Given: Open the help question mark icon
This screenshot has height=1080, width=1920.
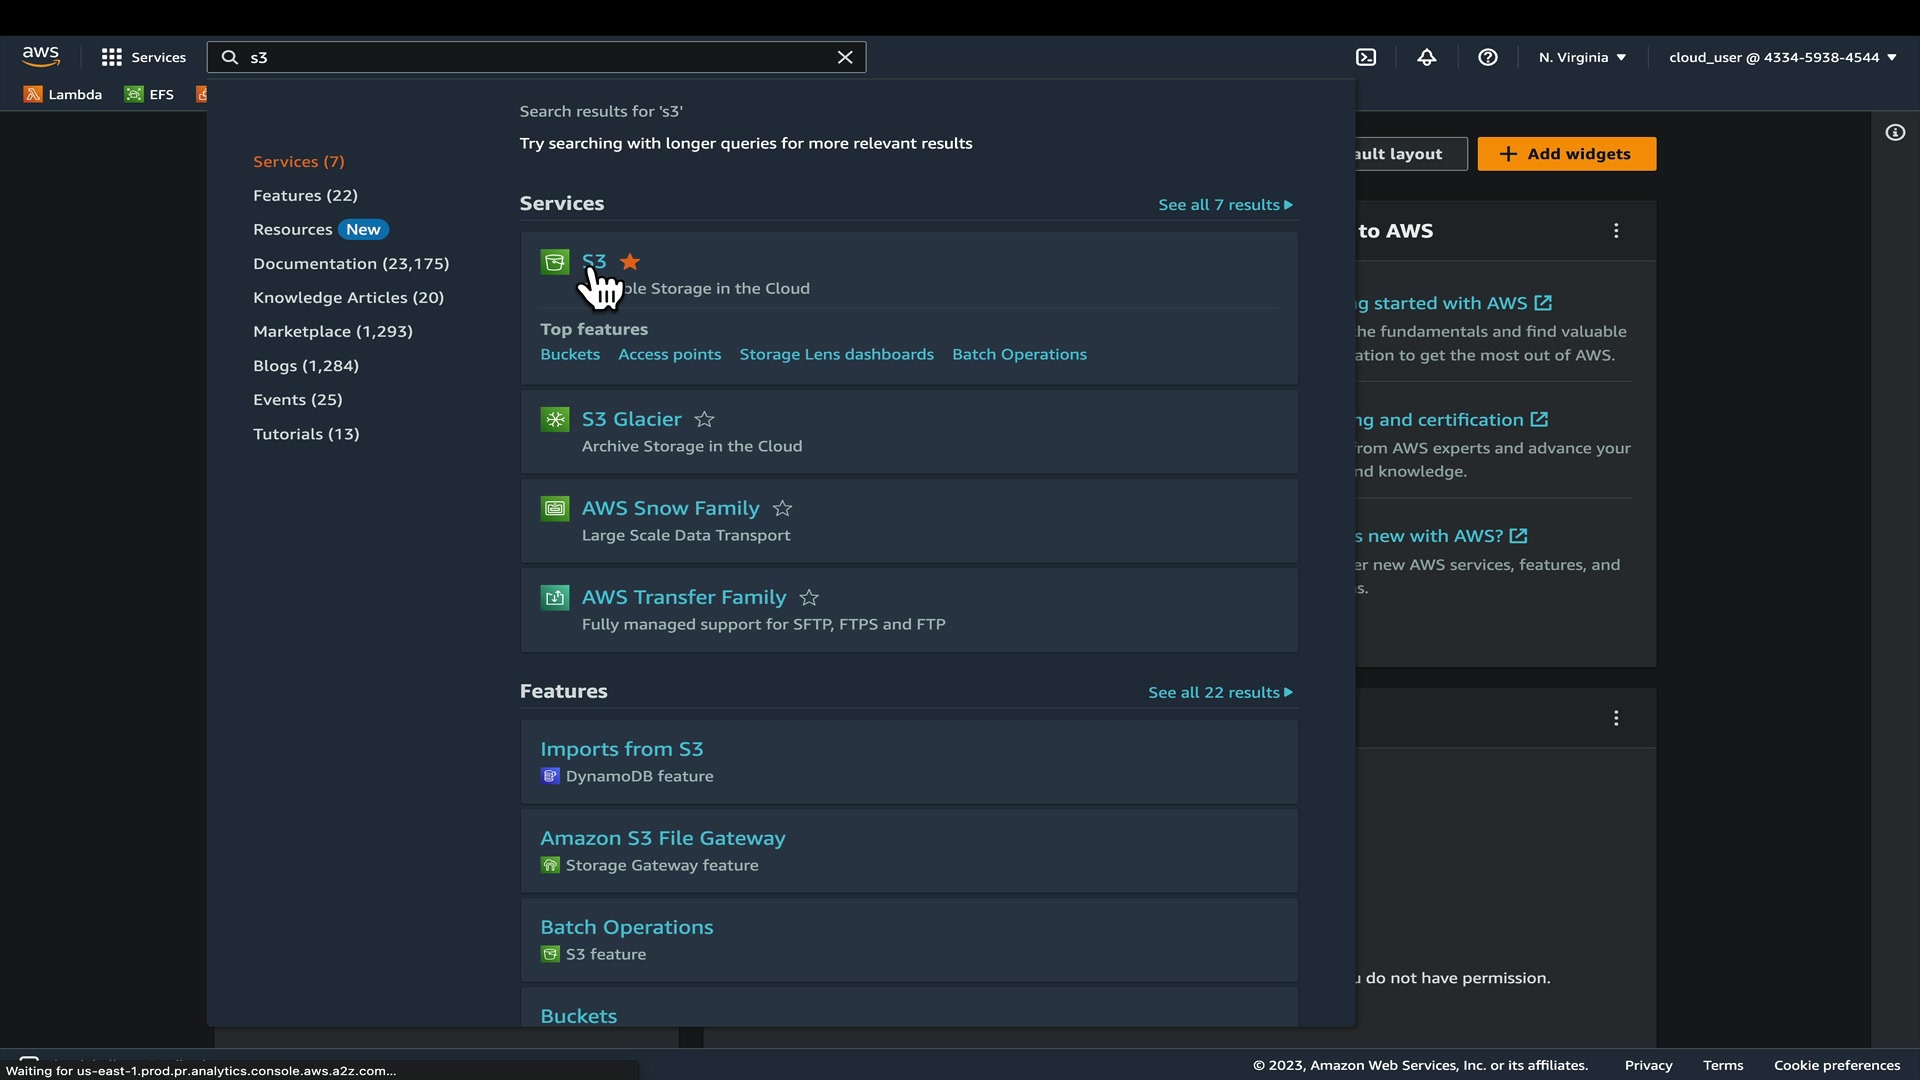Looking at the screenshot, I should (x=1488, y=58).
